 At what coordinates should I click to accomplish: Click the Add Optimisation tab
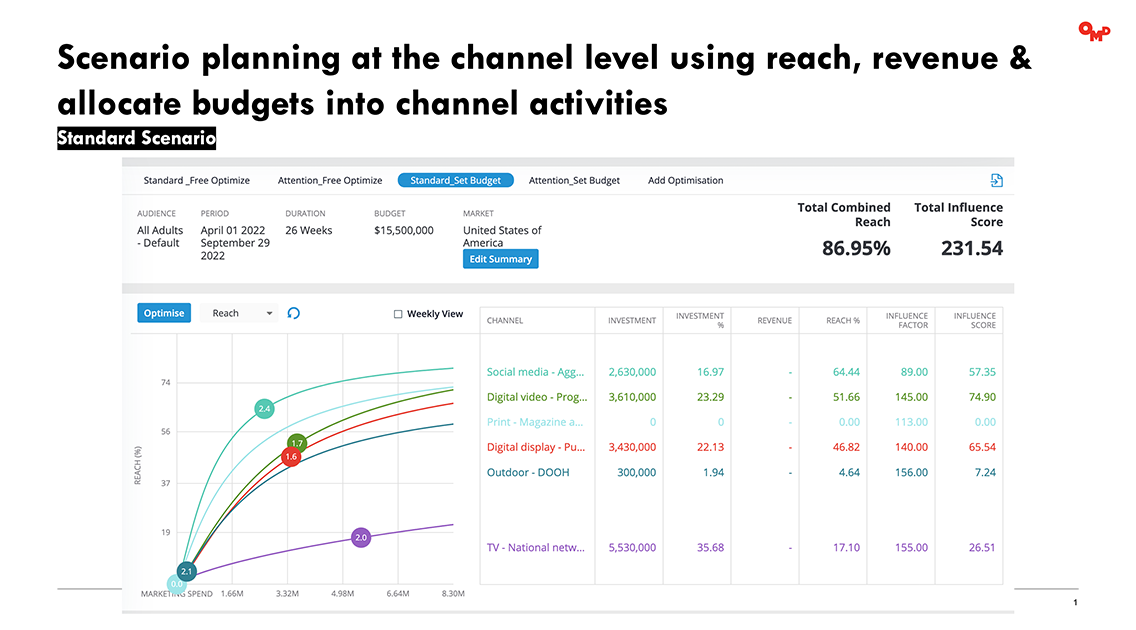685,180
